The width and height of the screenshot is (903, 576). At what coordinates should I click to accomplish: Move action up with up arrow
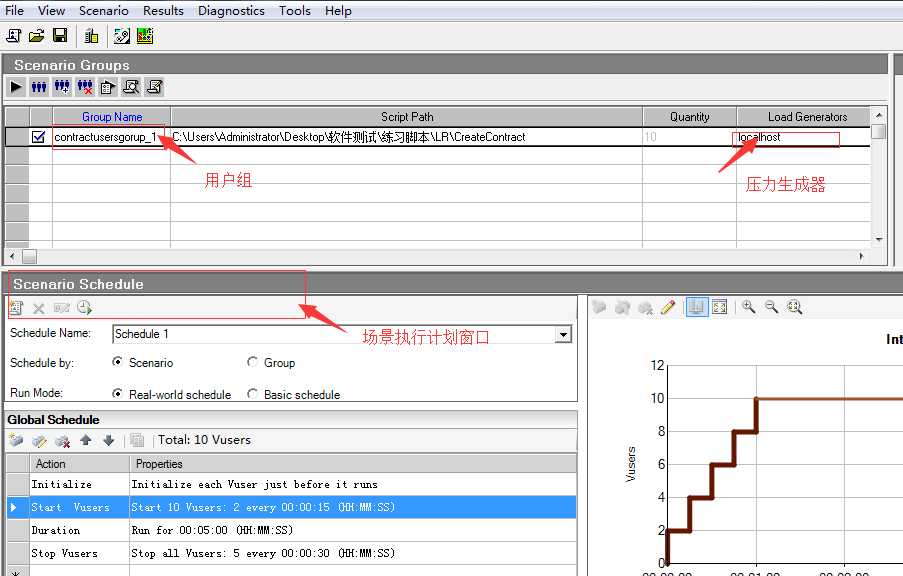[86, 441]
